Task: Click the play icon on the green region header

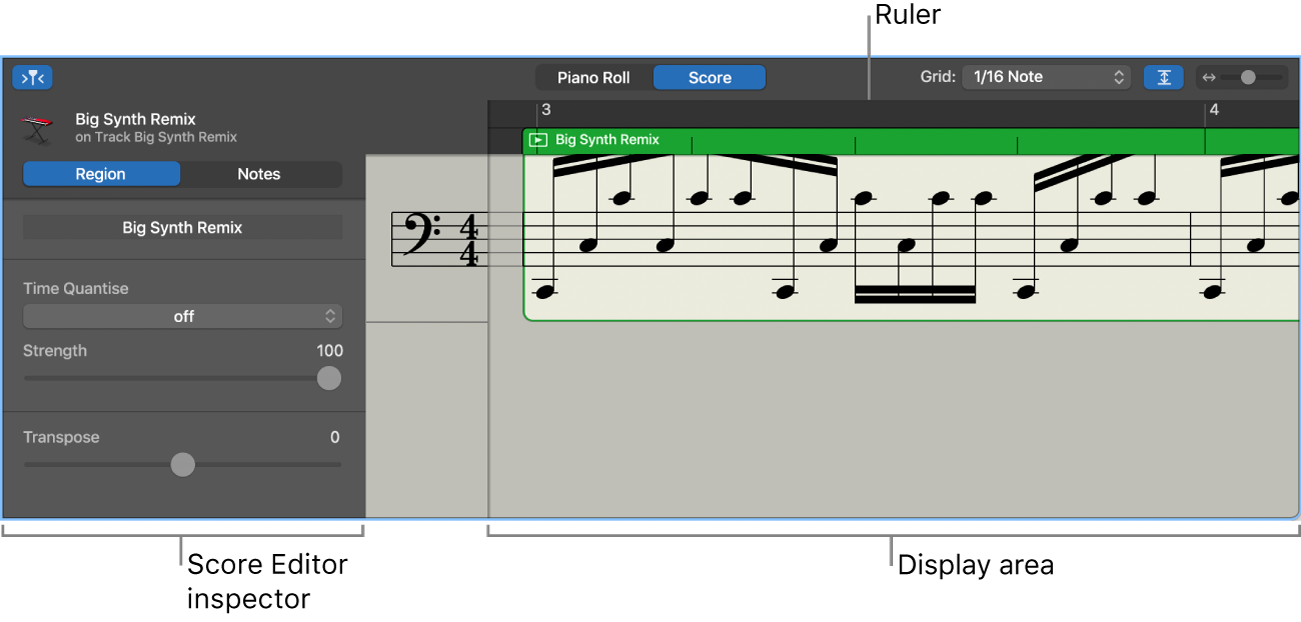Action: tap(538, 140)
